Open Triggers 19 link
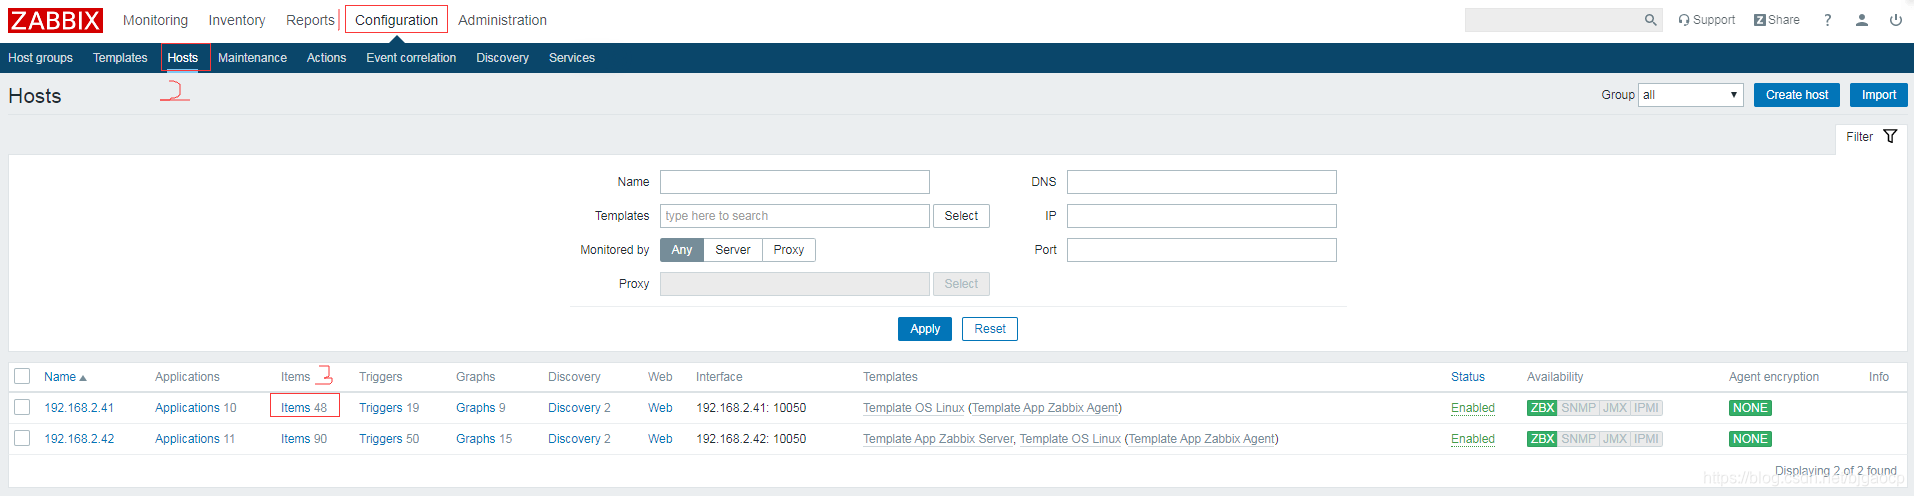1914x496 pixels. coord(381,408)
